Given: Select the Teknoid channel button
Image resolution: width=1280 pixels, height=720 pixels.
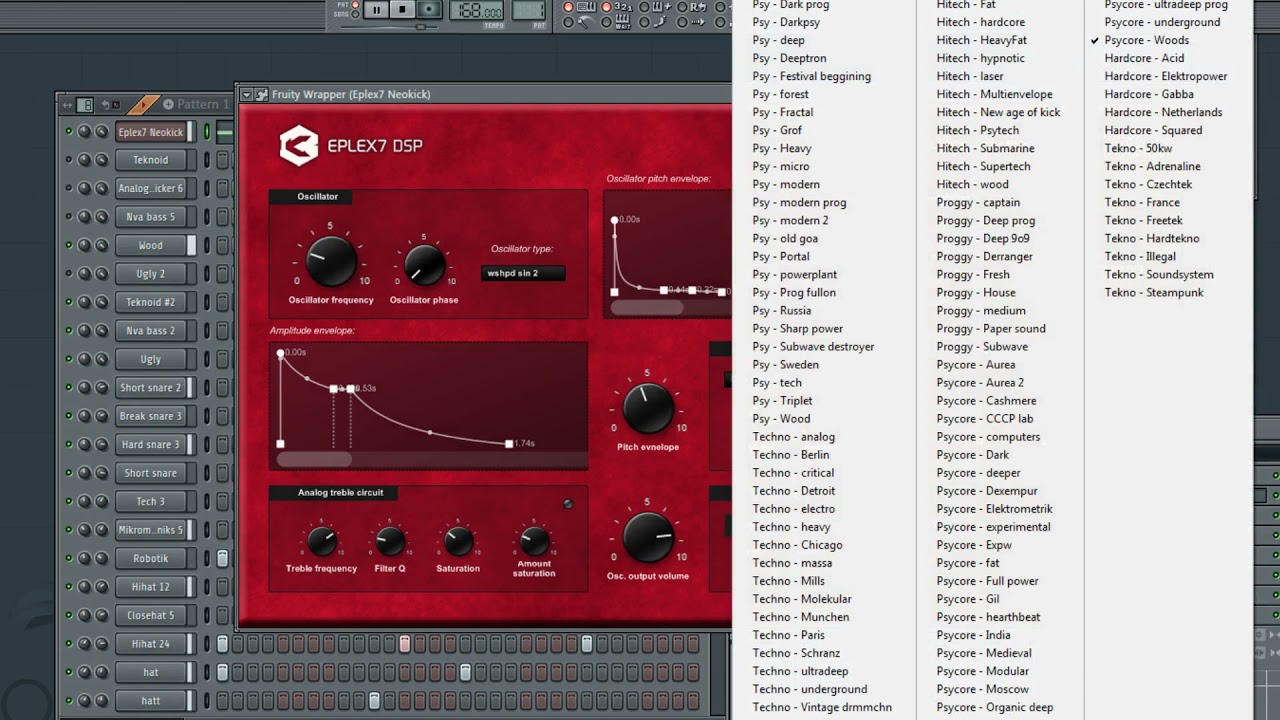Looking at the screenshot, I should point(151,160).
